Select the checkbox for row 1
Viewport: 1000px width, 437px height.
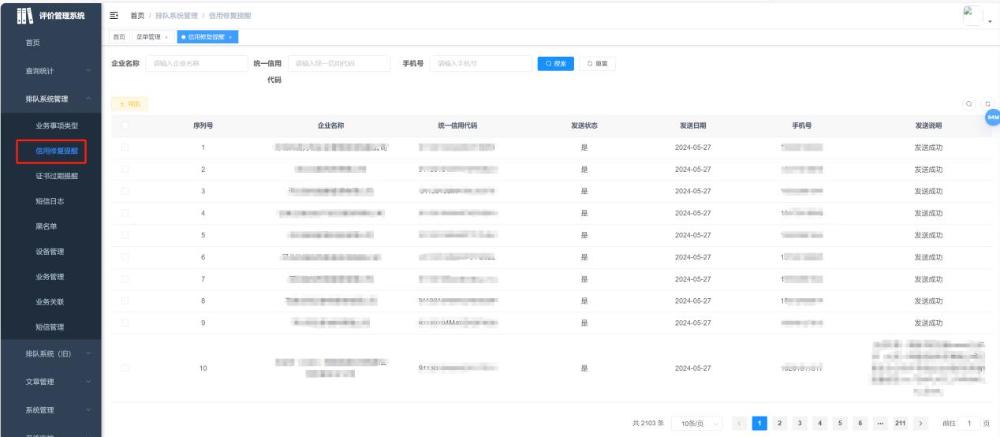pos(126,147)
